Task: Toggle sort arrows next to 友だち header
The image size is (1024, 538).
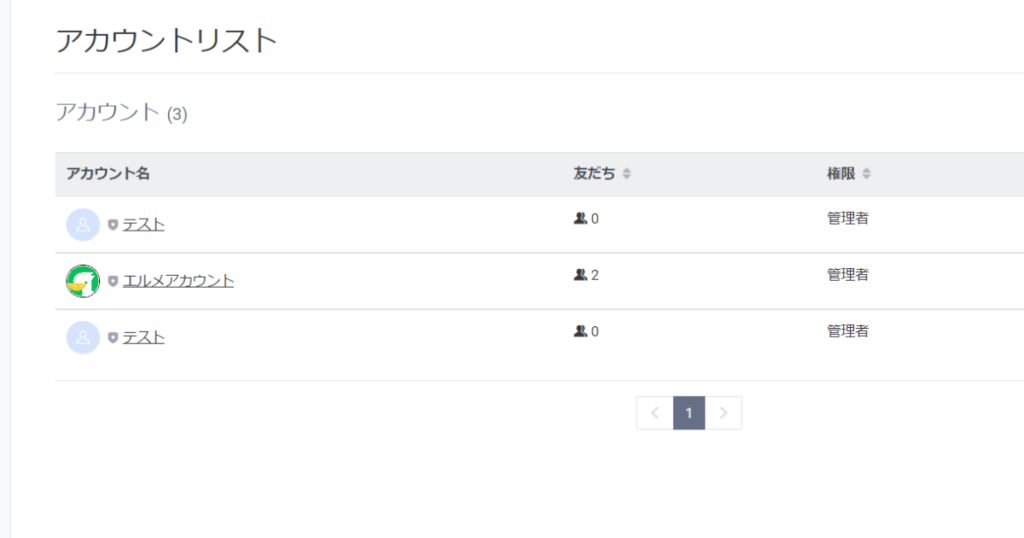Action: 627,174
